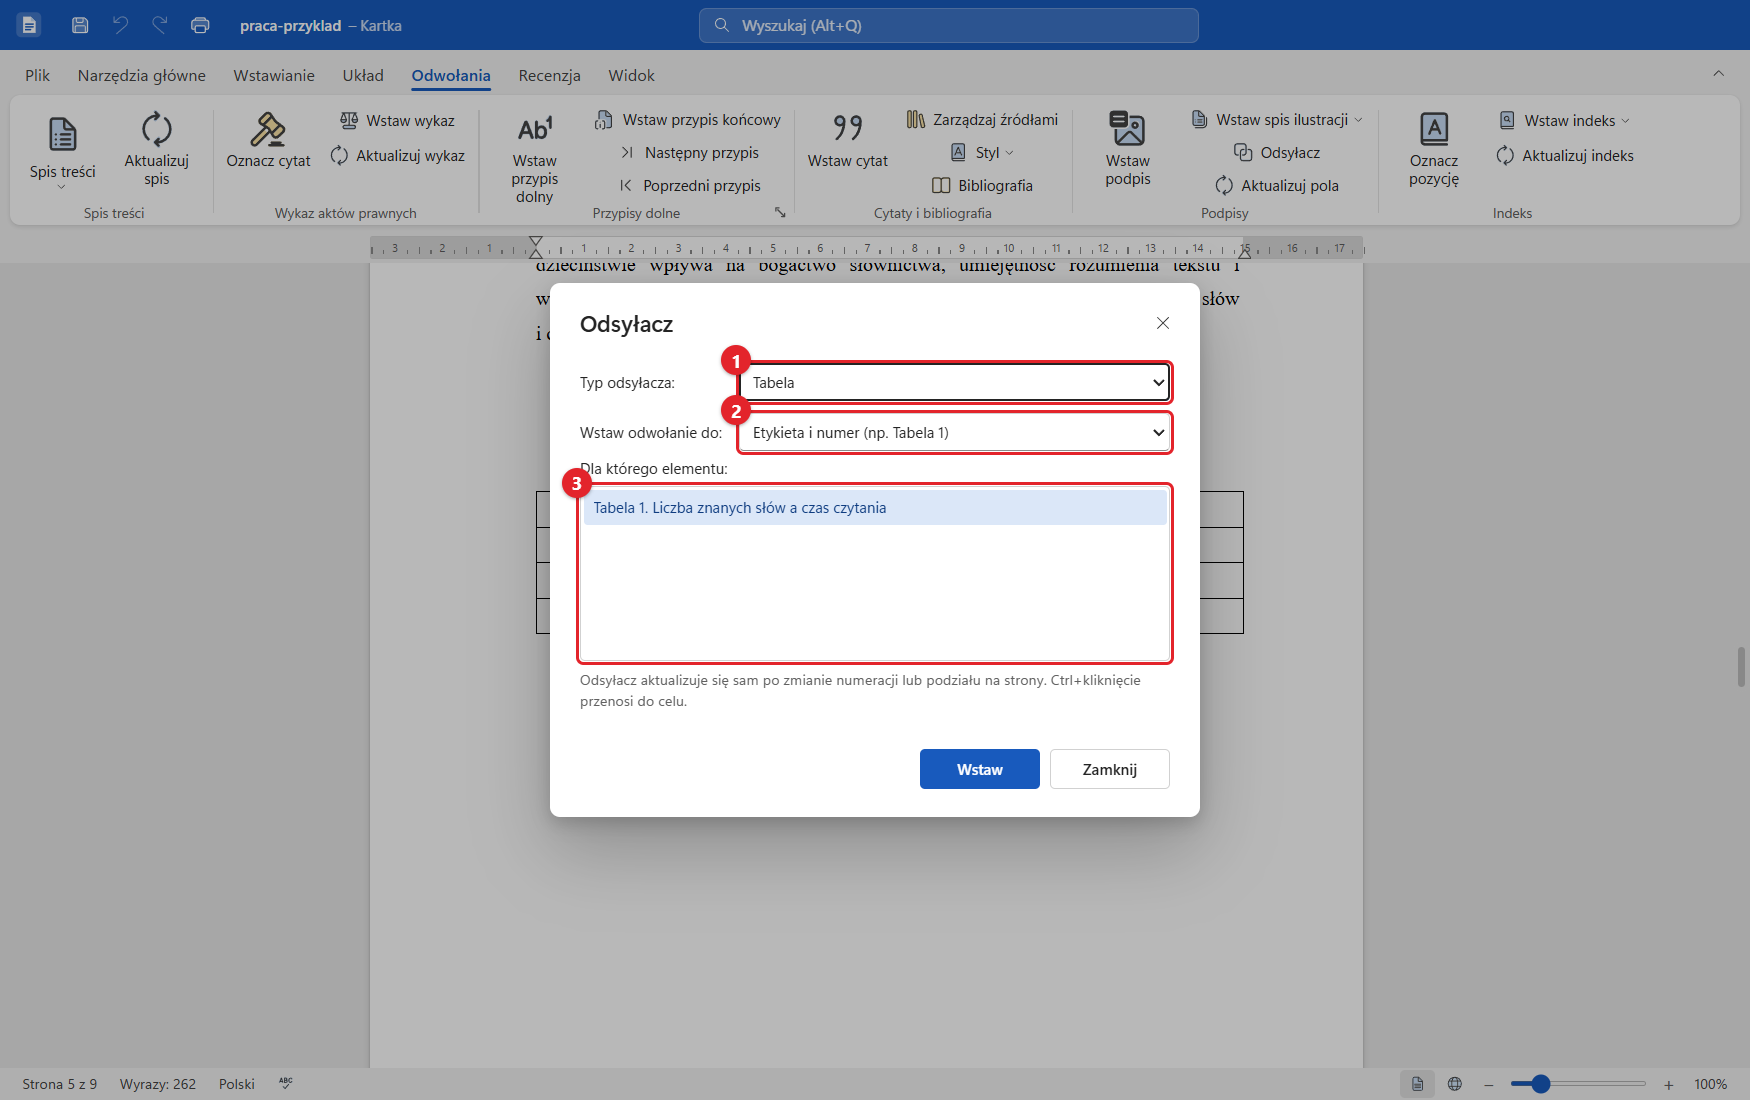
Task: Switch to the Wstawianie tab
Action: coord(274,75)
